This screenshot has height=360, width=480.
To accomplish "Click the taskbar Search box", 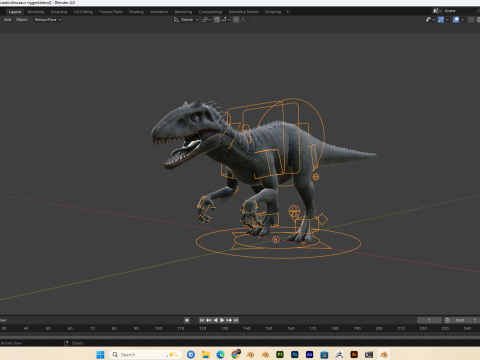I will [146, 354].
